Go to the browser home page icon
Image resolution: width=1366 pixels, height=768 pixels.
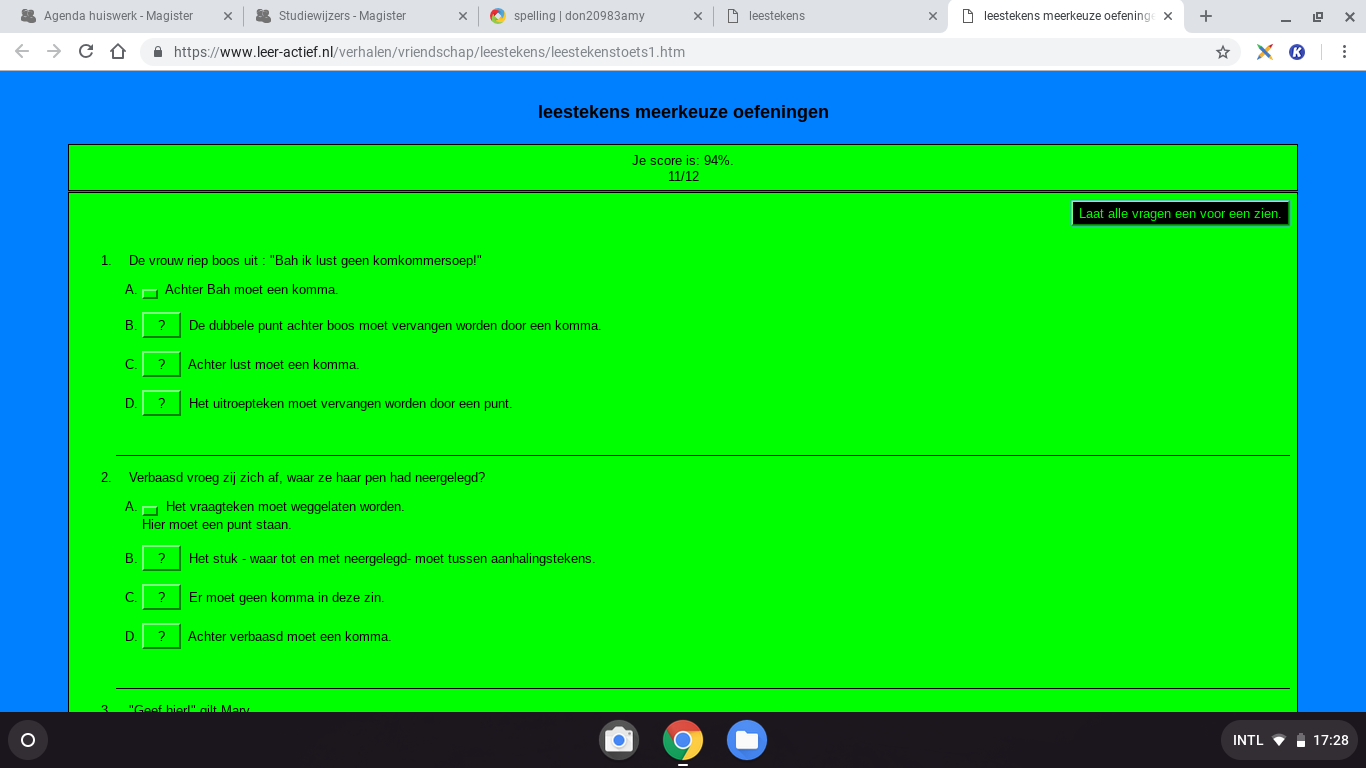point(118,52)
